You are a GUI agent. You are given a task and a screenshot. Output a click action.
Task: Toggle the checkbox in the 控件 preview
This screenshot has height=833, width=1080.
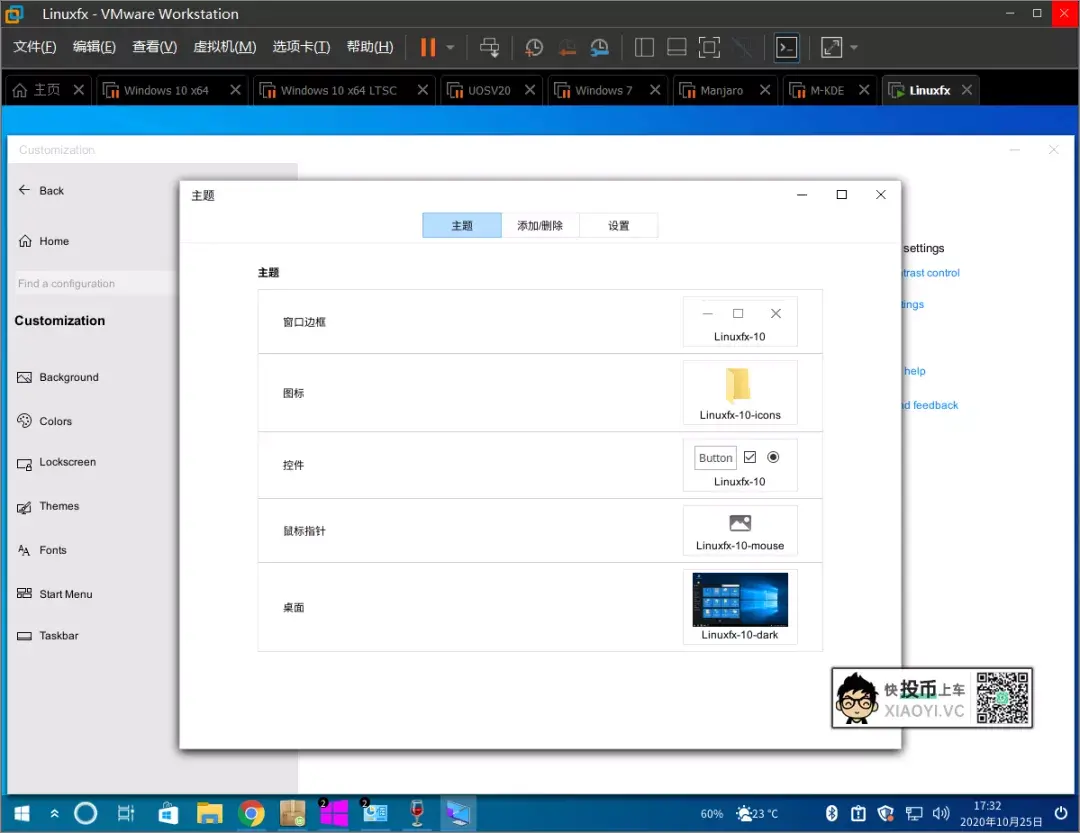pos(750,457)
